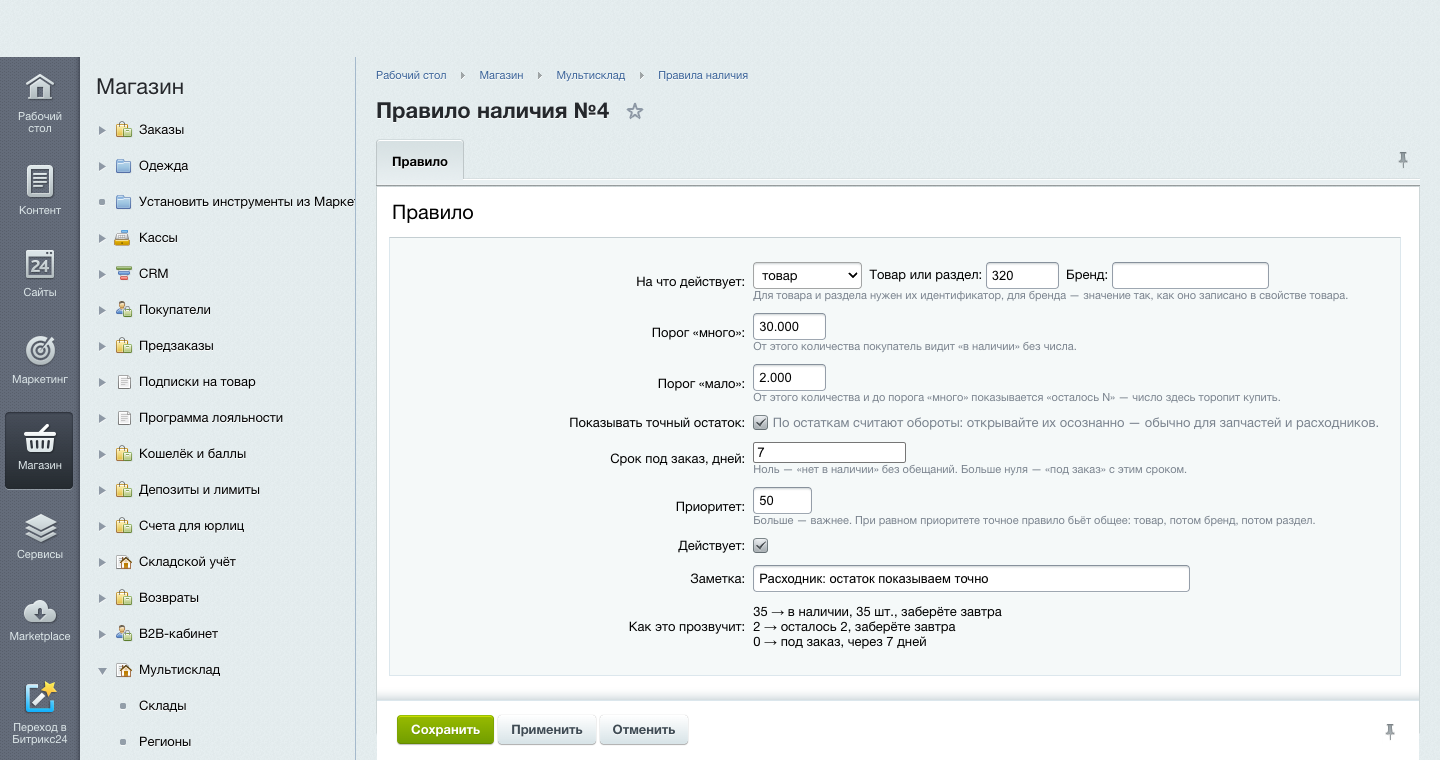Focus the Товар или раздел field
Screen dimensions: 1440x760
click(x=1022, y=275)
